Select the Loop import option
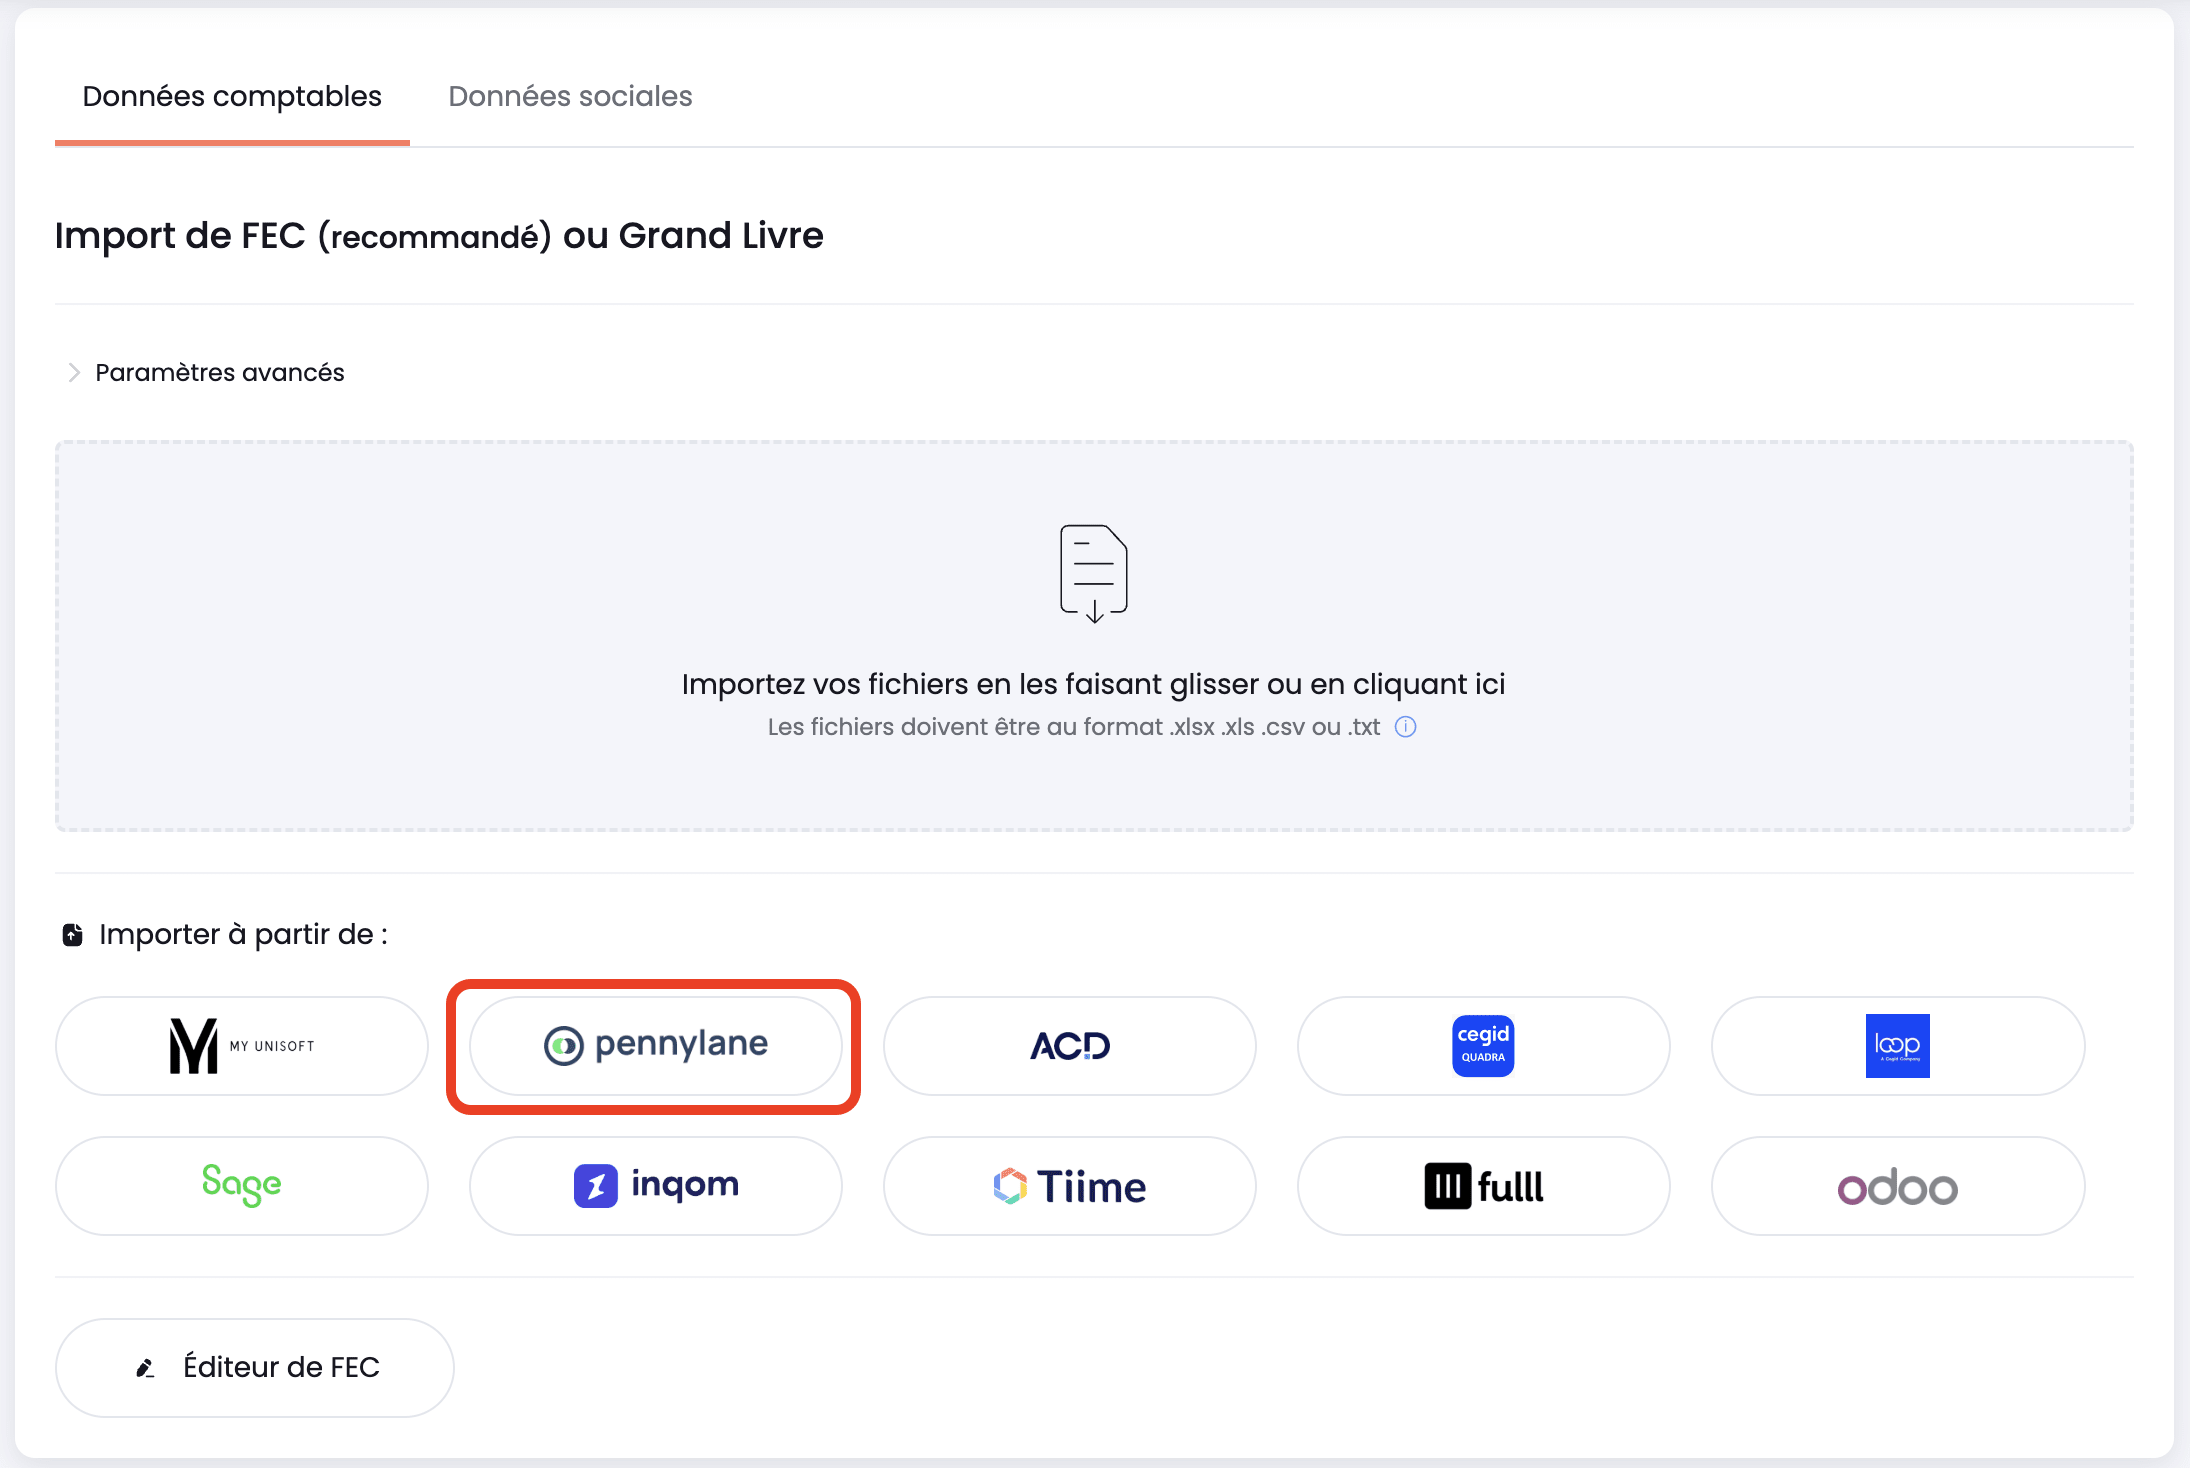The width and height of the screenshot is (2190, 1468). [x=1898, y=1046]
